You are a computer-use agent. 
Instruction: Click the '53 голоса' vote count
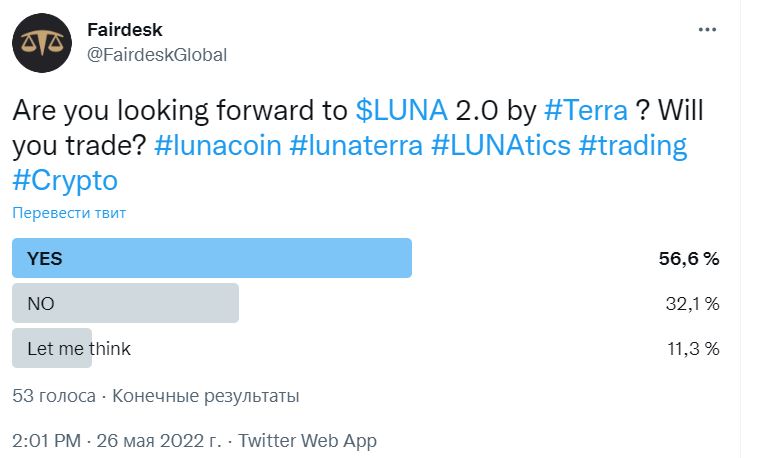[54, 396]
